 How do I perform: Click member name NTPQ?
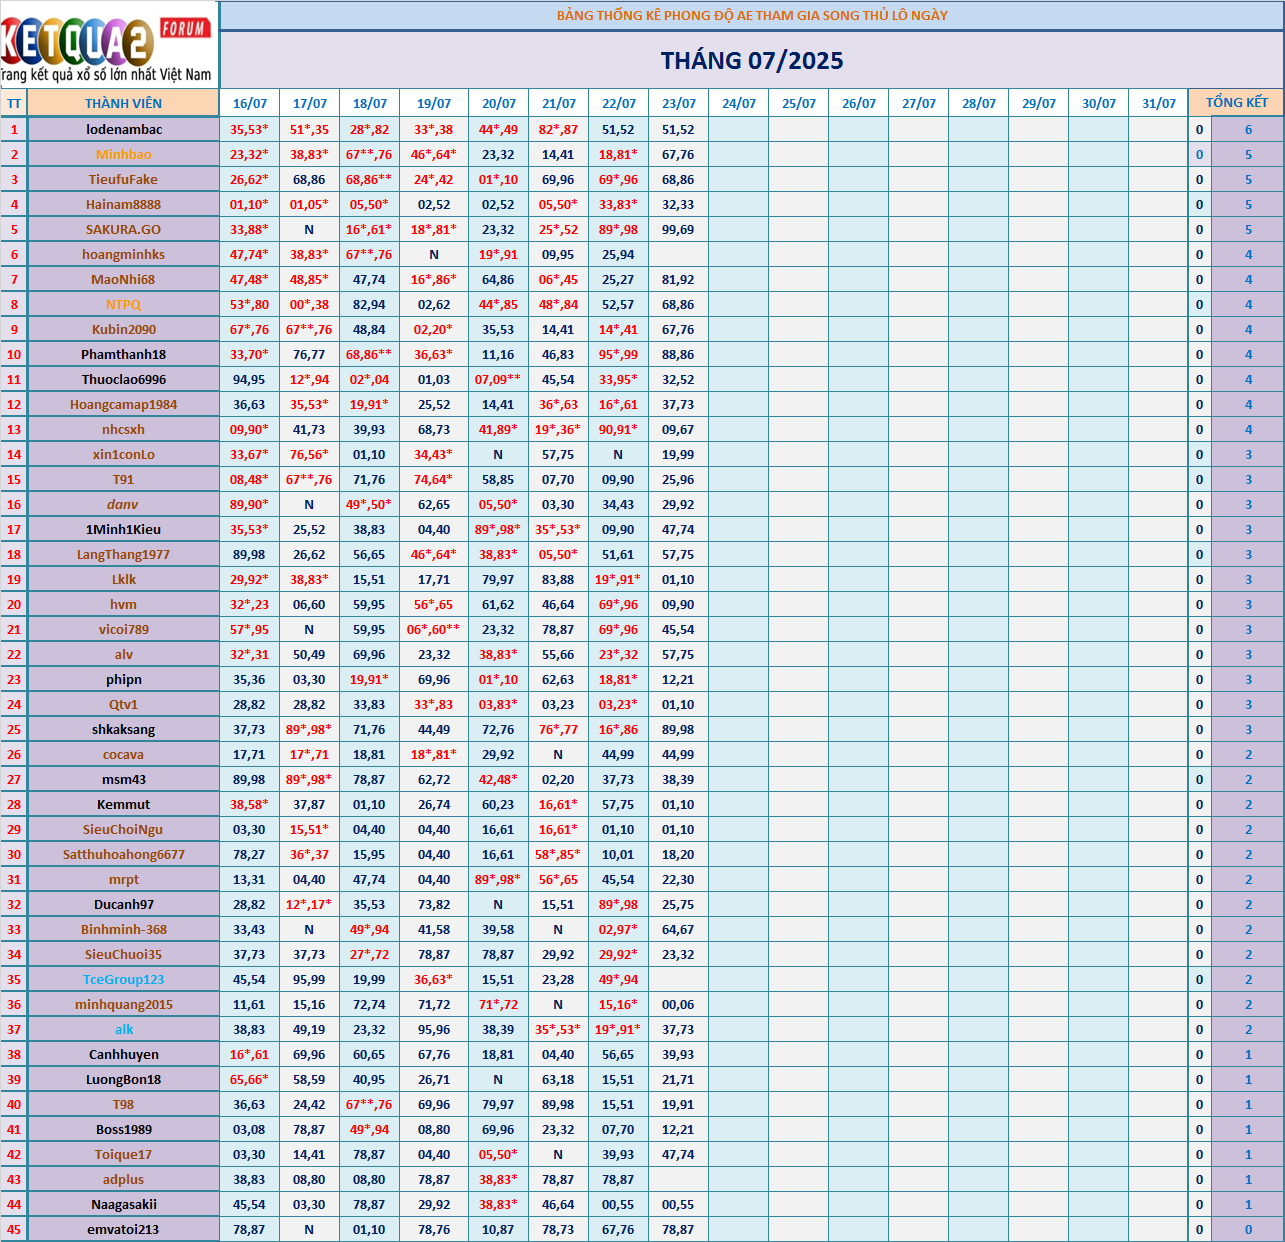tap(124, 304)
